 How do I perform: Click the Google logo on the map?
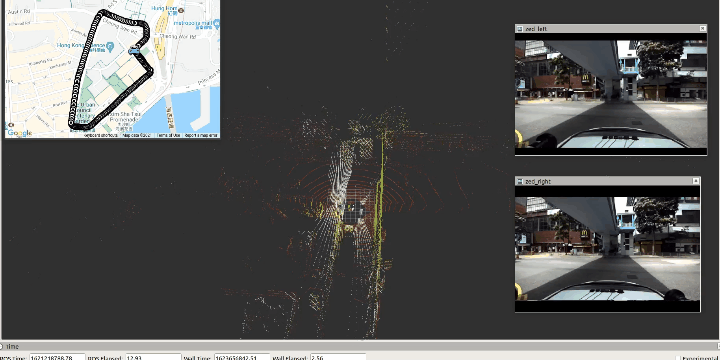tap(19, 133)
